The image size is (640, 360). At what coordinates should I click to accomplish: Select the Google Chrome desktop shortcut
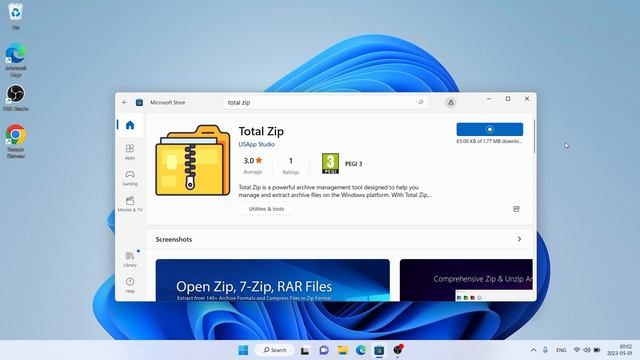16,141
